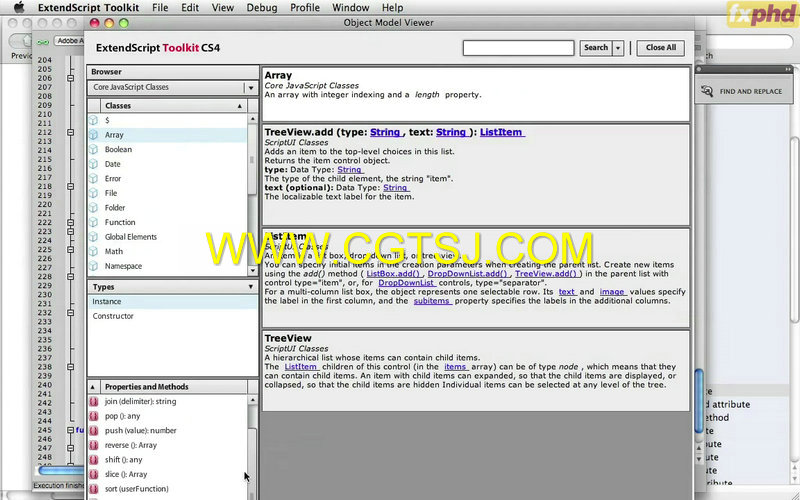Select the Date class icon
The width and height of the screenshot is (800, 500).
pos(93,164)
